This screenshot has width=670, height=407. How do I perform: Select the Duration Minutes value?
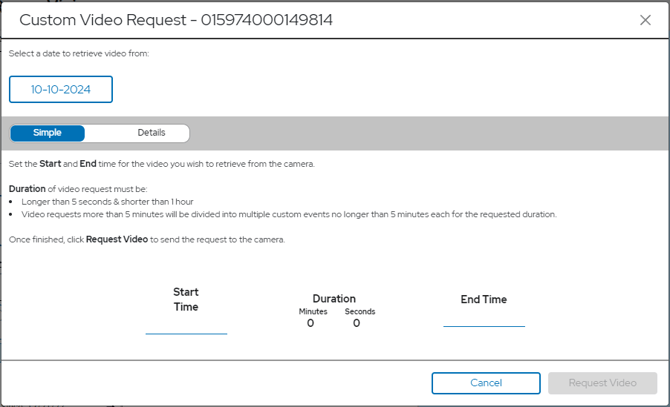(310, 323)
